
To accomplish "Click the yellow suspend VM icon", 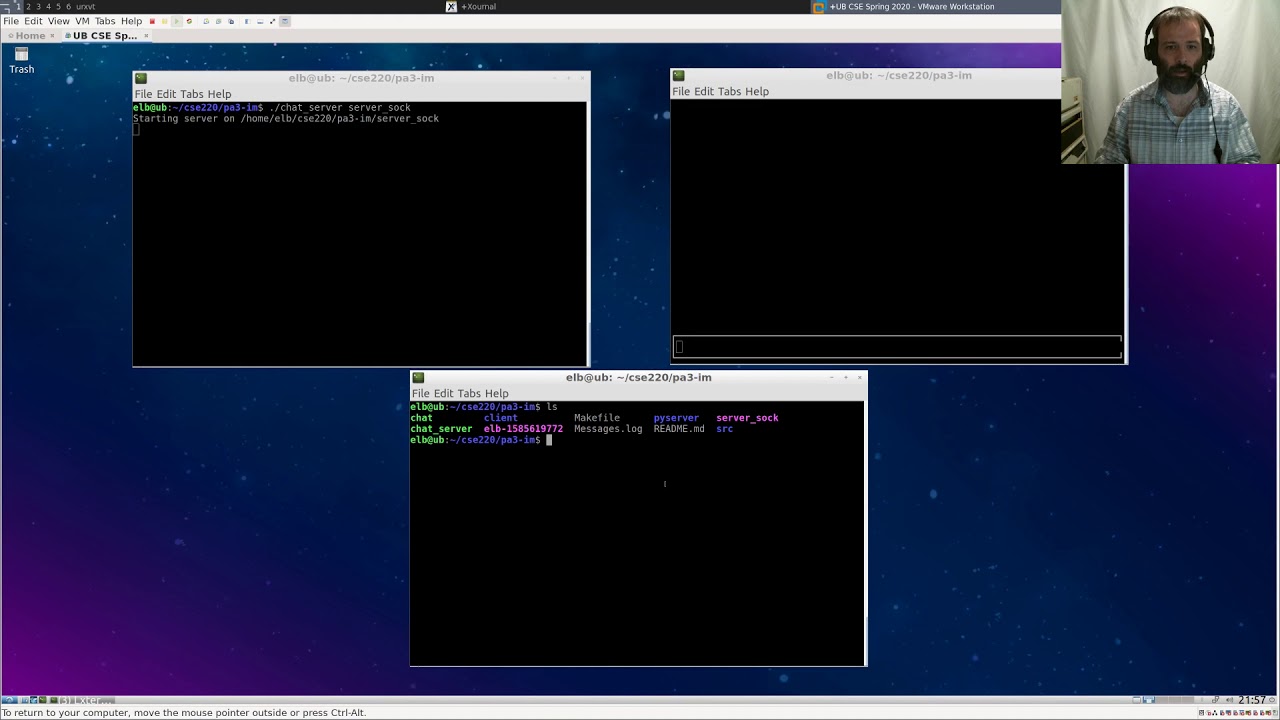I will 164,21.
